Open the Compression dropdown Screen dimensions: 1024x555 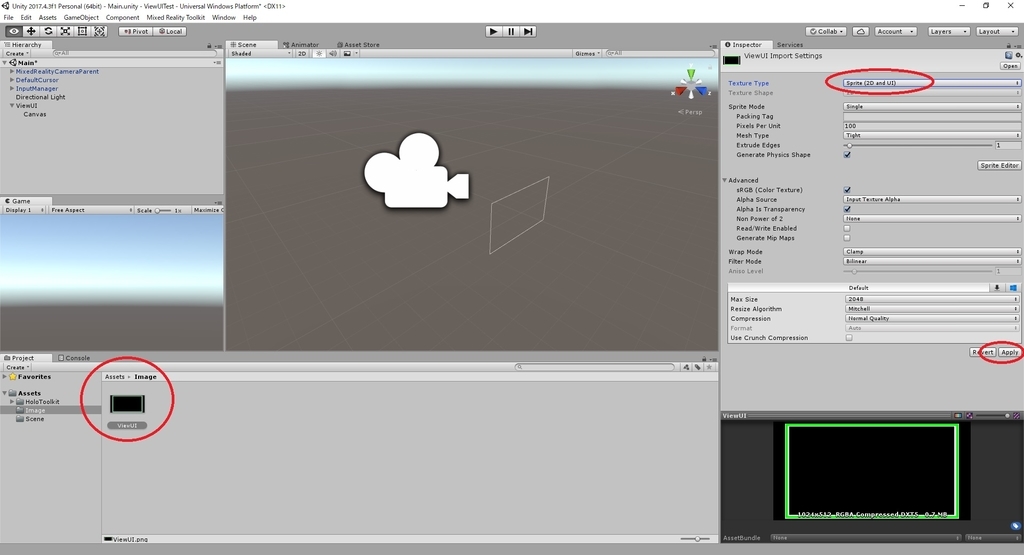pyautogui.click(x=932, y=319)
